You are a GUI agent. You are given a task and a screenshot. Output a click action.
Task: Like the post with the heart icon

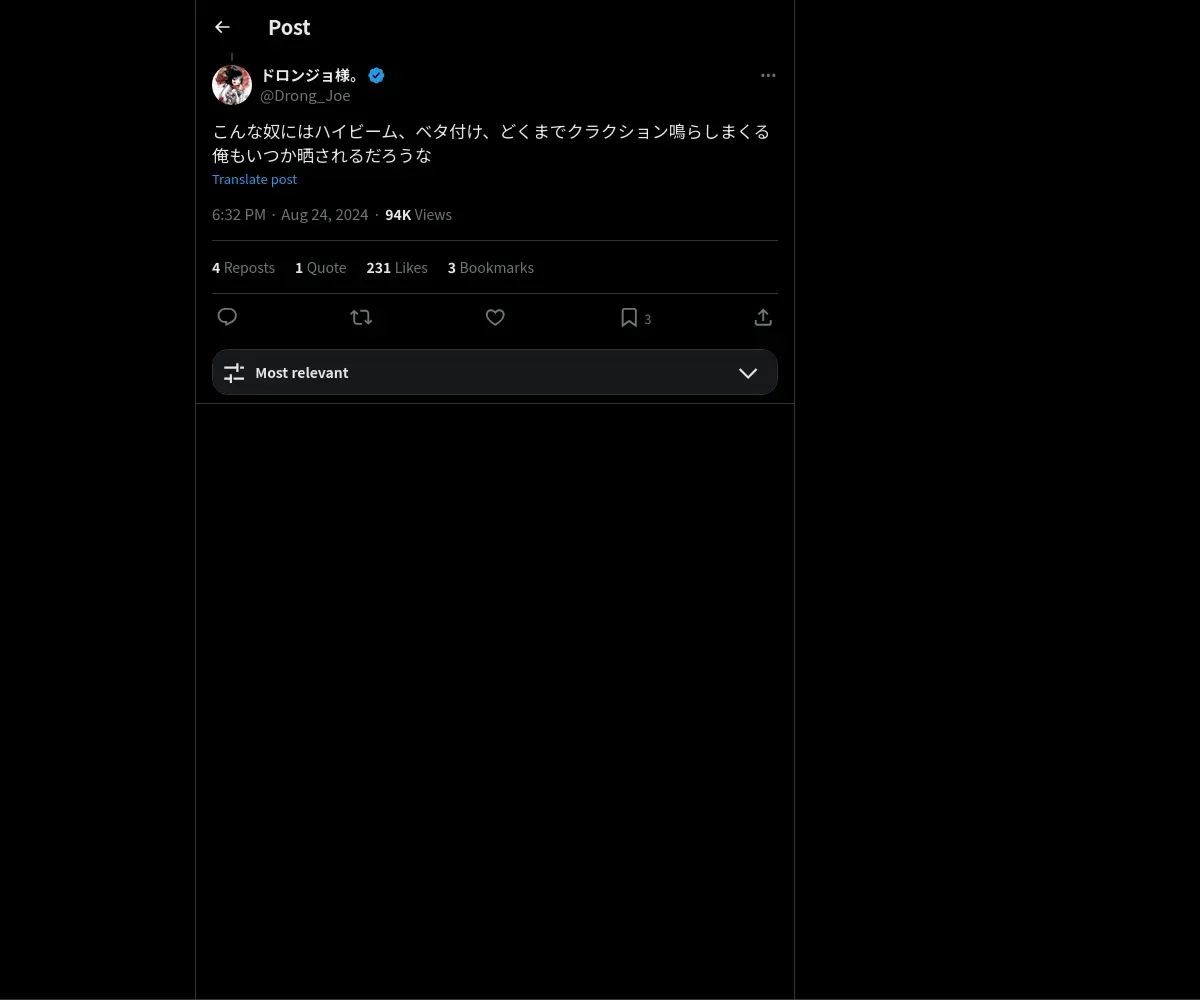pyautogui.click(x=495, y=317)
